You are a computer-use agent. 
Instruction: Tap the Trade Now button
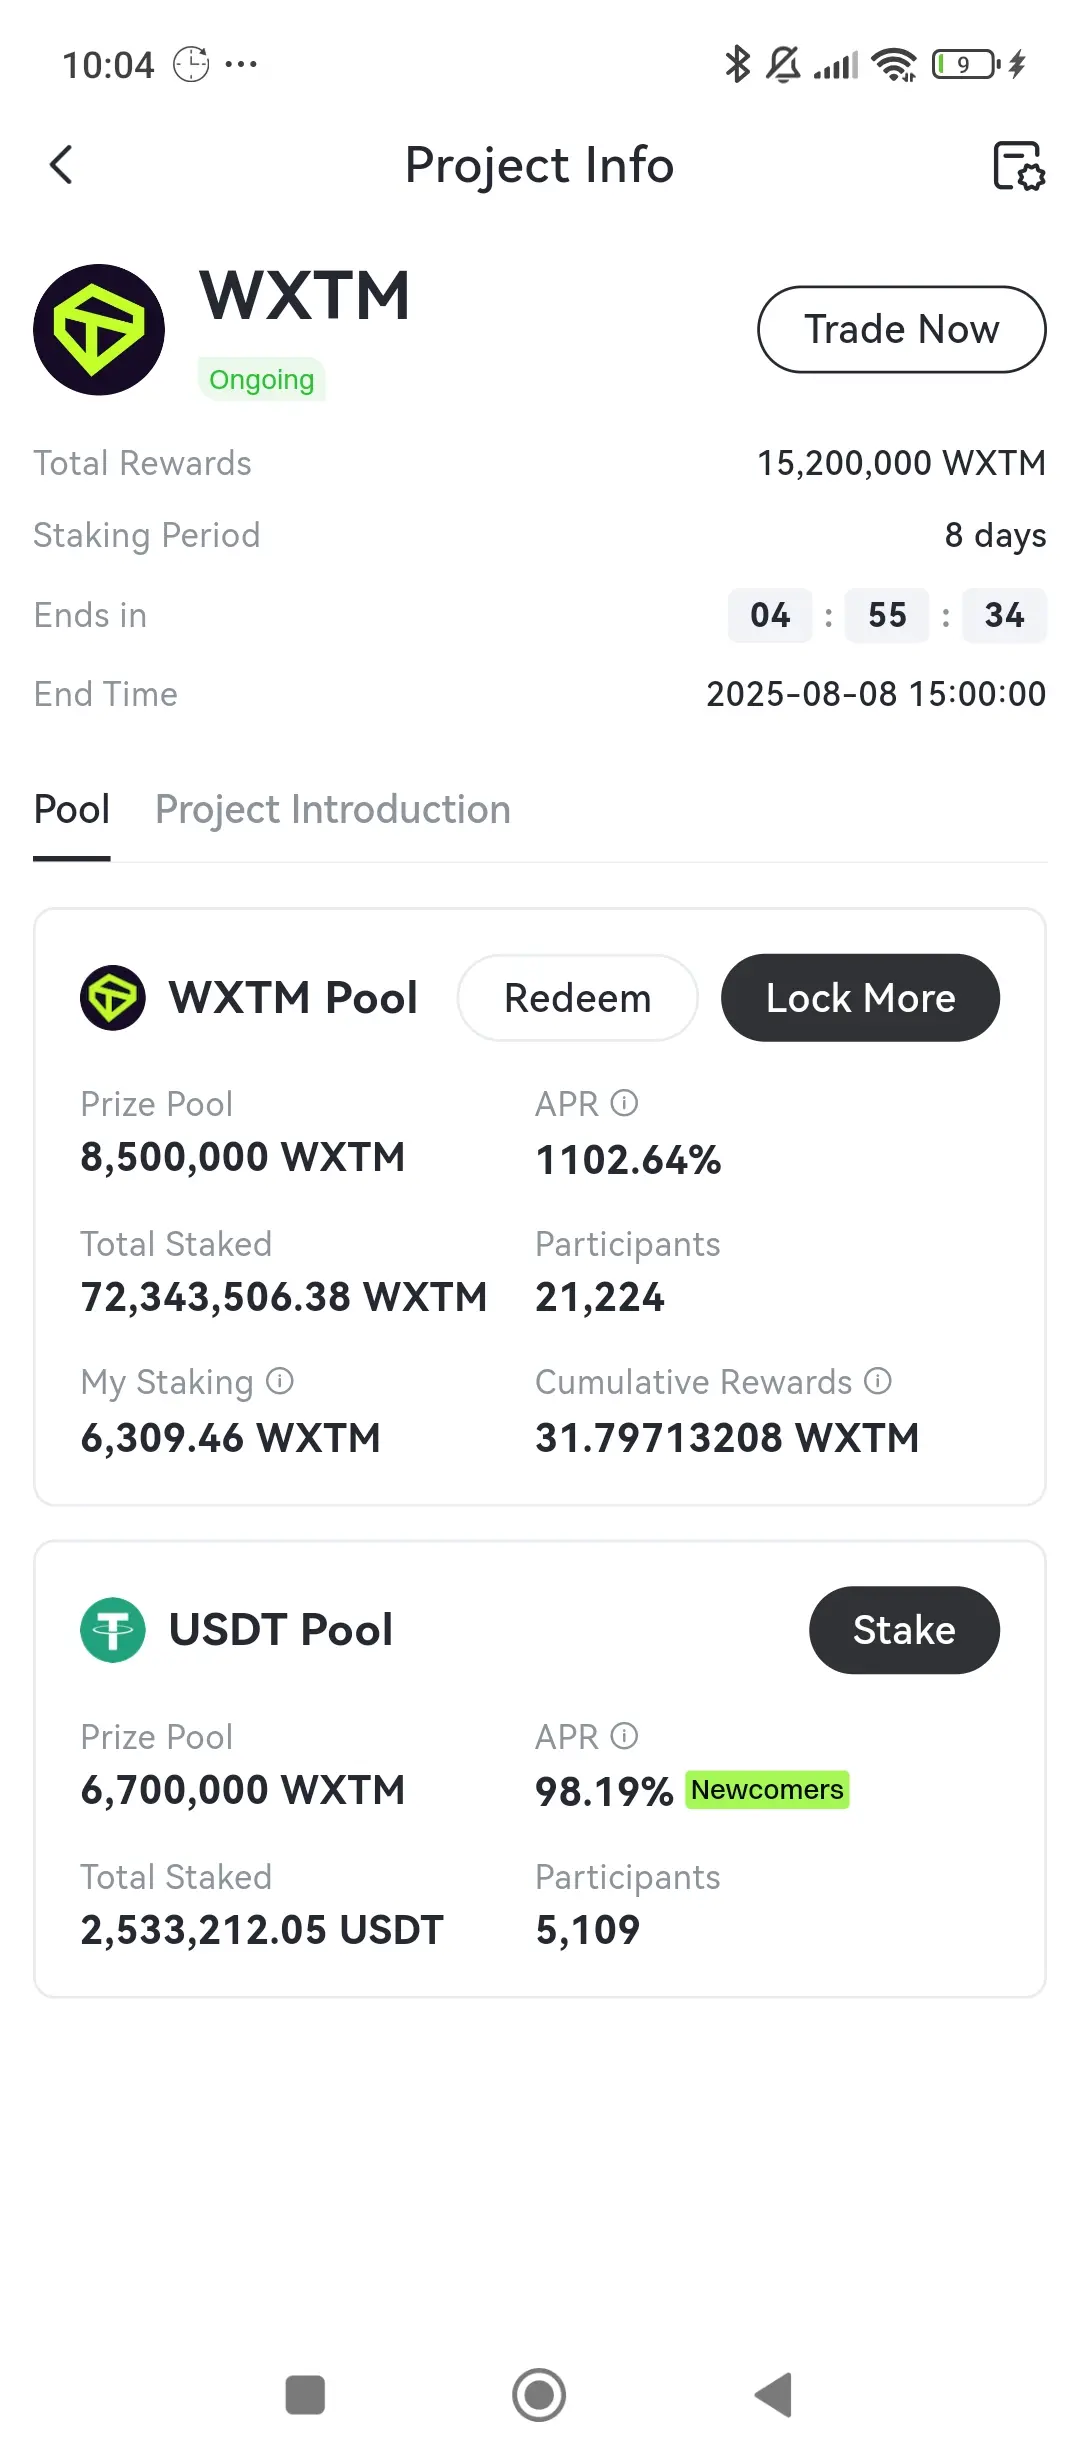tap(902, 329)
